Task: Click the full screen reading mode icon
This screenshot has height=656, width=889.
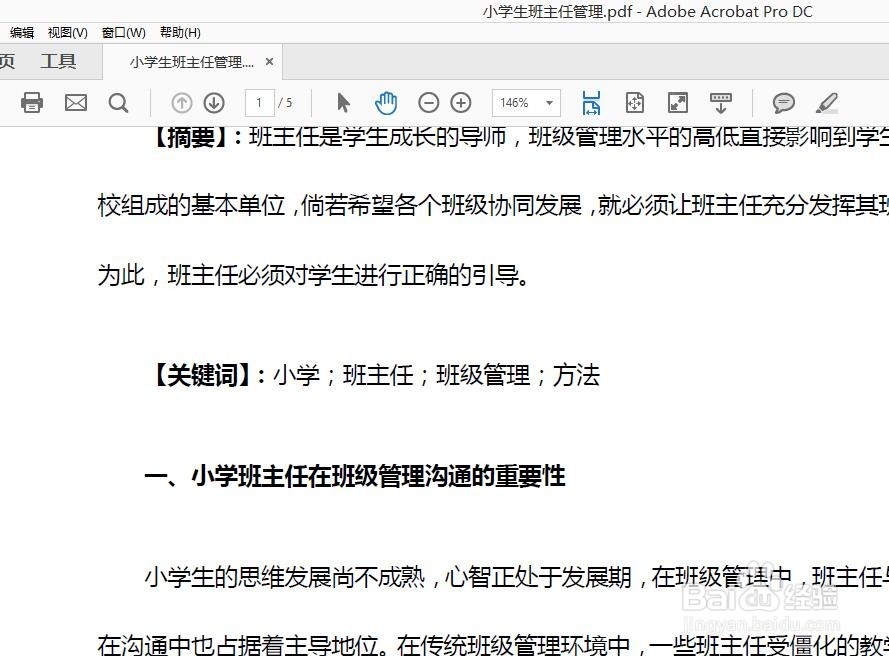Action: 678,102
